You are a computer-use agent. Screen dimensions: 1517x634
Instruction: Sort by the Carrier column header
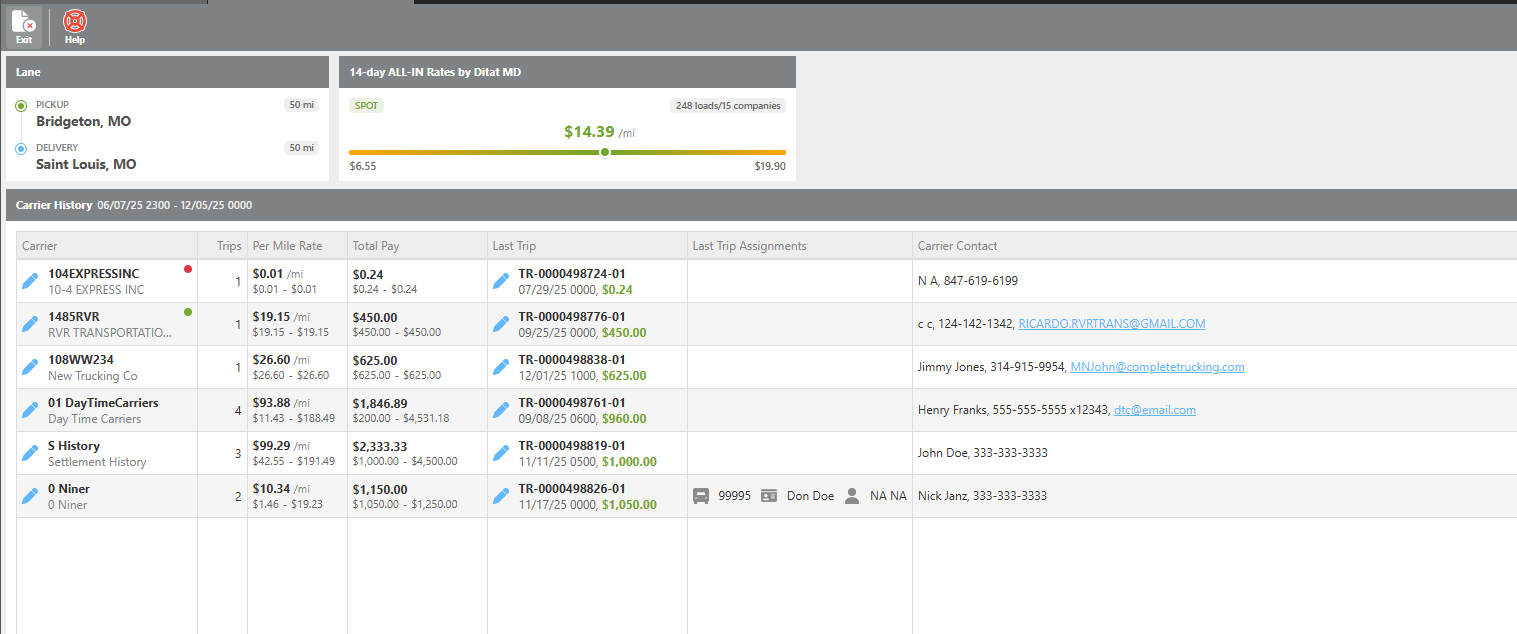click(40, 246)
